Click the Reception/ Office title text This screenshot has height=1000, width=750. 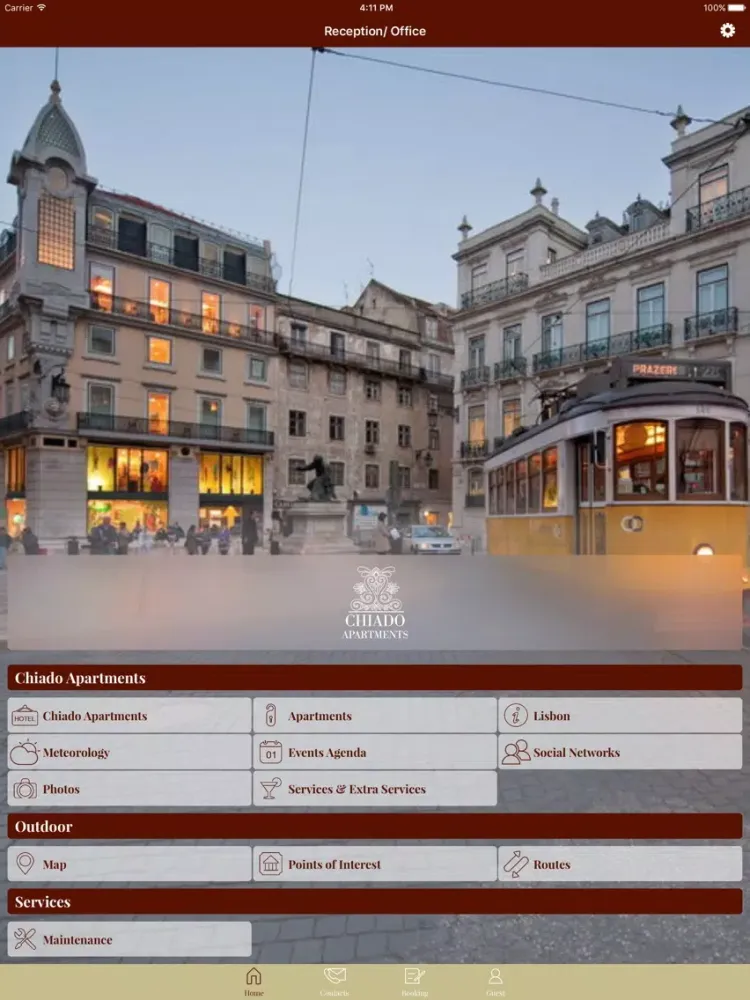375,31
